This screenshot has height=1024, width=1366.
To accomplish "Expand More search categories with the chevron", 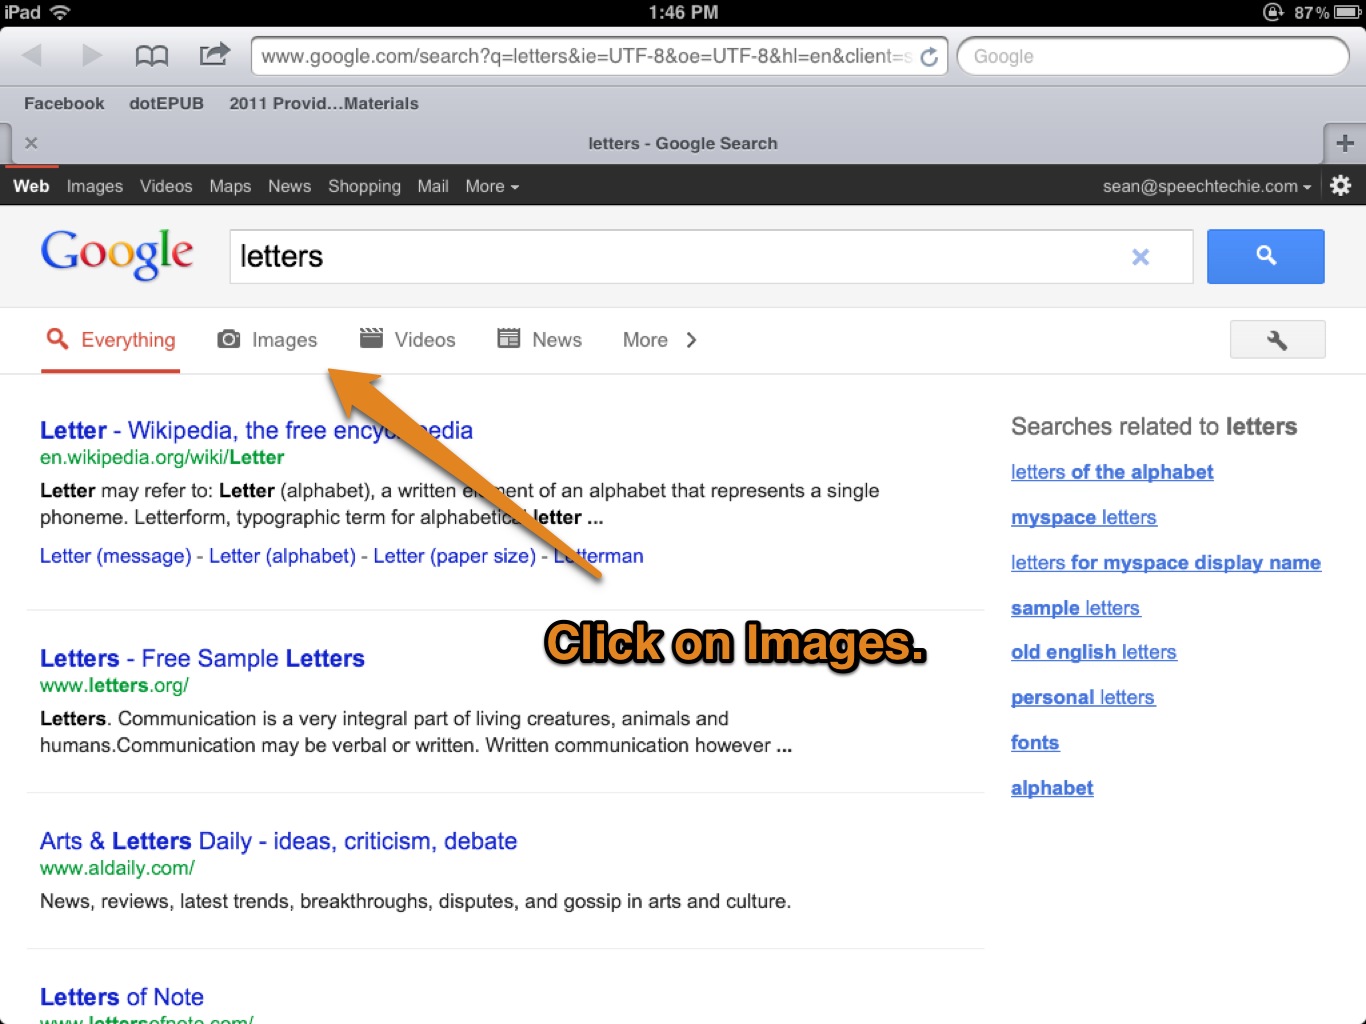I will (x=691, y=339).
